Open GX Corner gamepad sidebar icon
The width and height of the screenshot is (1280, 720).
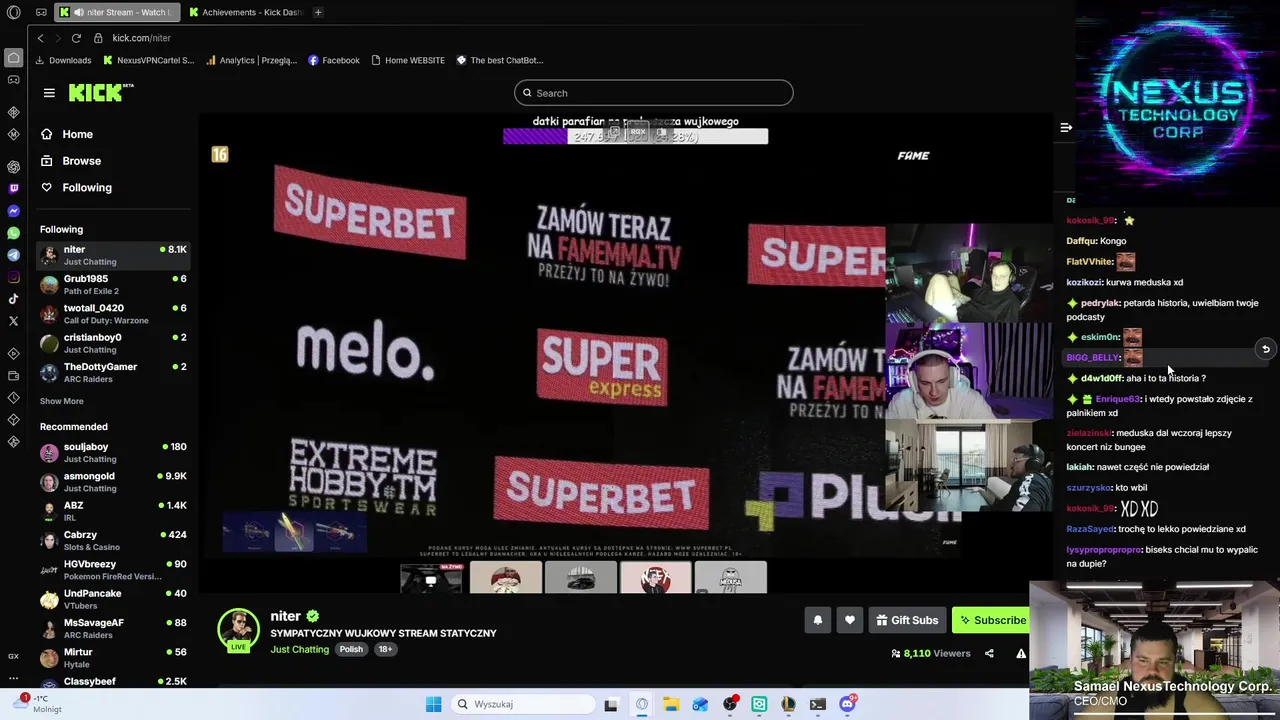point(13,79)
